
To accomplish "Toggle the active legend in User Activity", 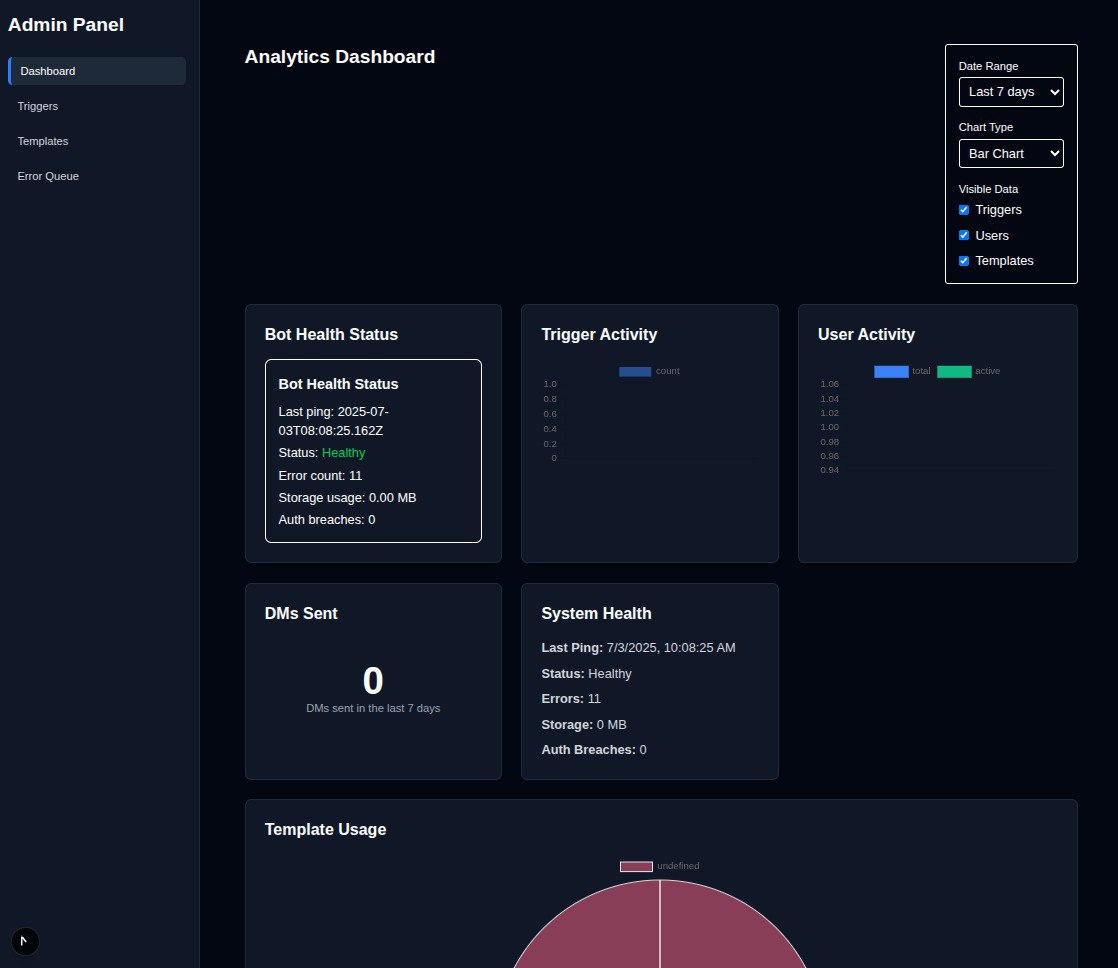I will [x=954, y=371].
